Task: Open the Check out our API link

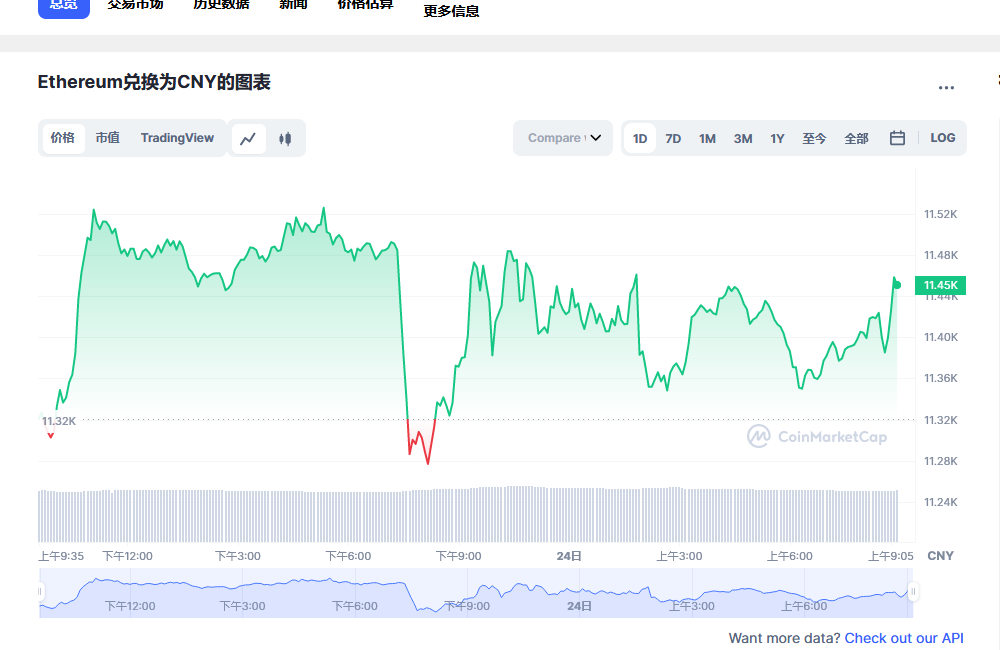Action: tap(904, 638)
